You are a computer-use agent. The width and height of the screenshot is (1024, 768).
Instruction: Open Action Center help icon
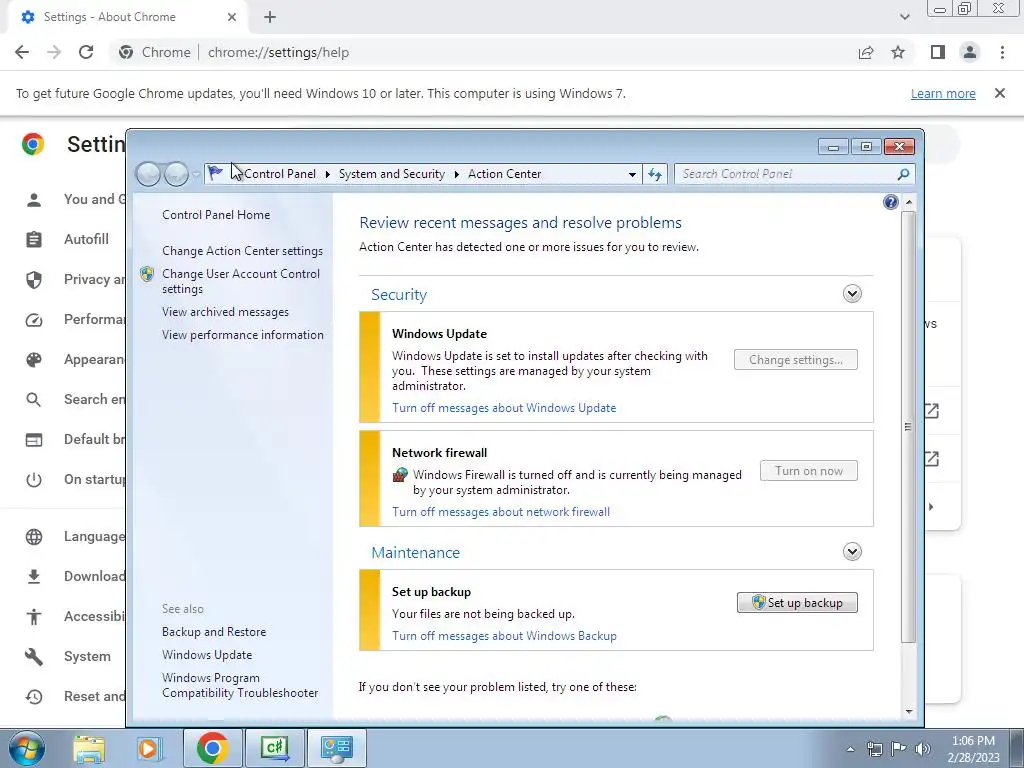(x=891, y=202)
